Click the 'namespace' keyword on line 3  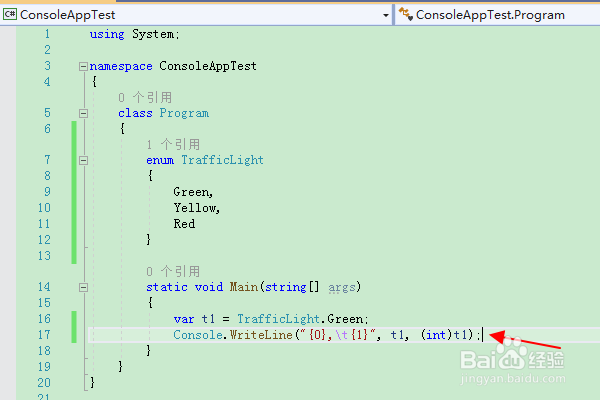pos(121,66)
